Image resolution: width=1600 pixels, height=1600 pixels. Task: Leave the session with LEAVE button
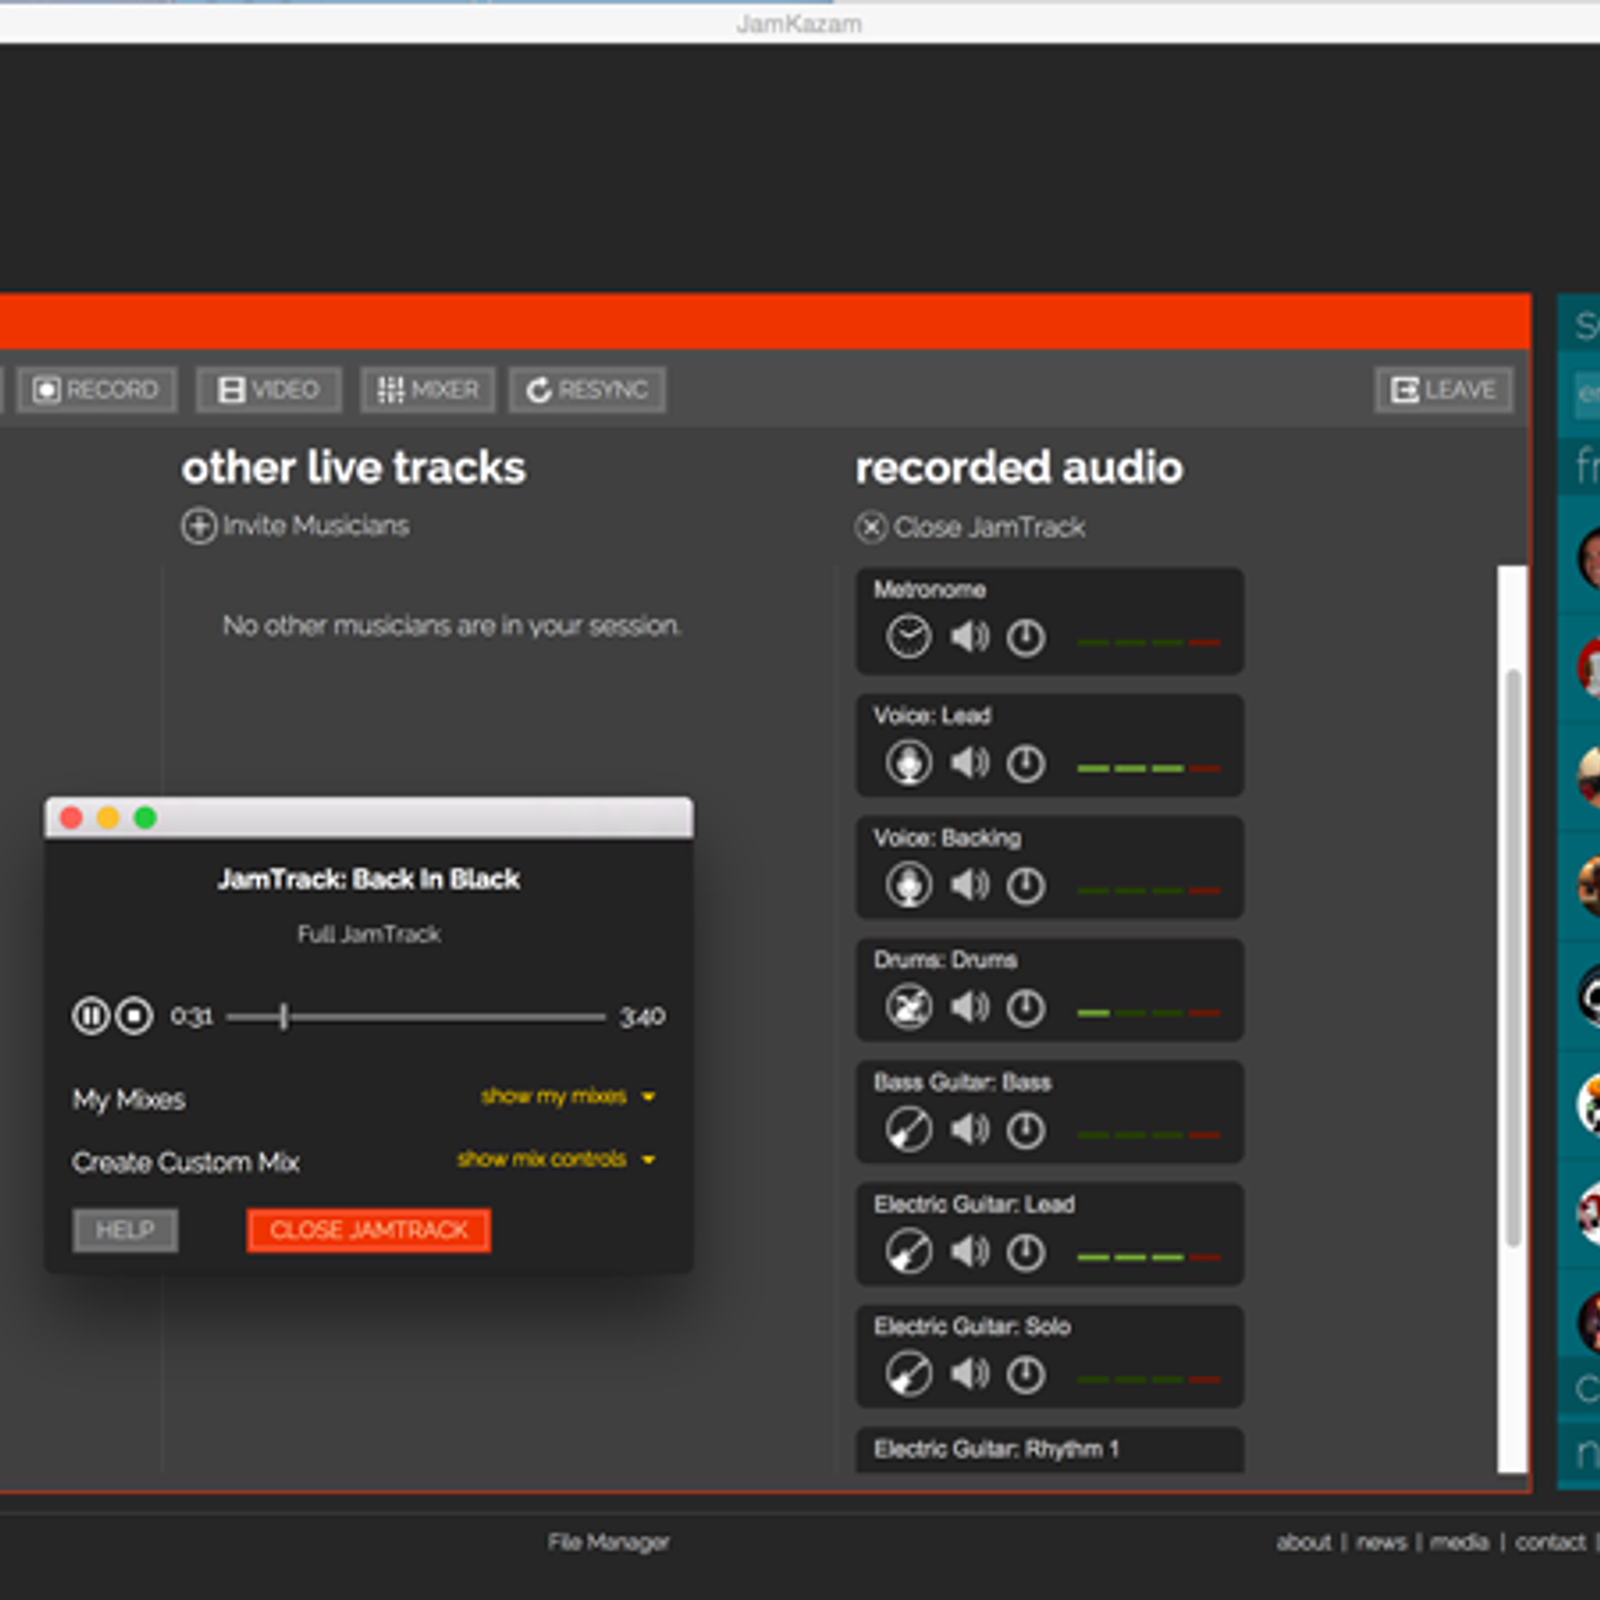pyautogui.click(x=1443, y=390)
